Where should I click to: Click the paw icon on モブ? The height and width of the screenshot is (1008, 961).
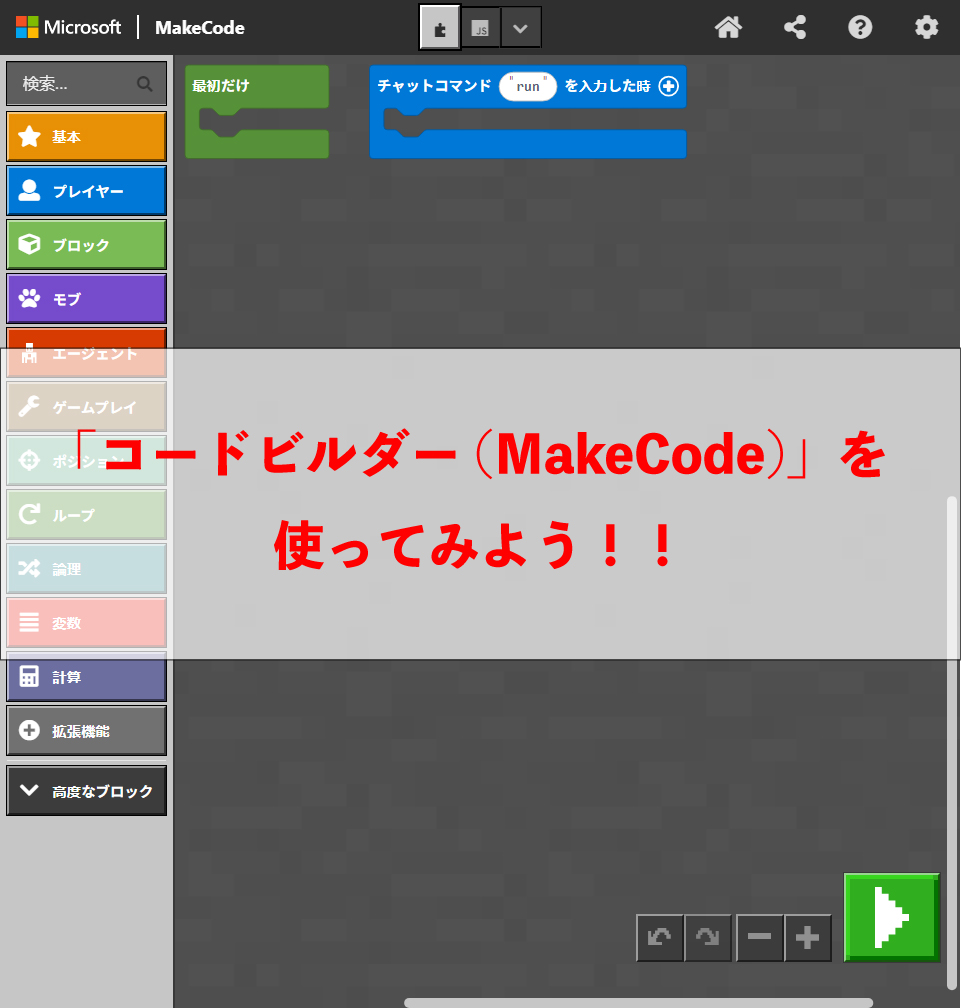click(x=30, y=298)
